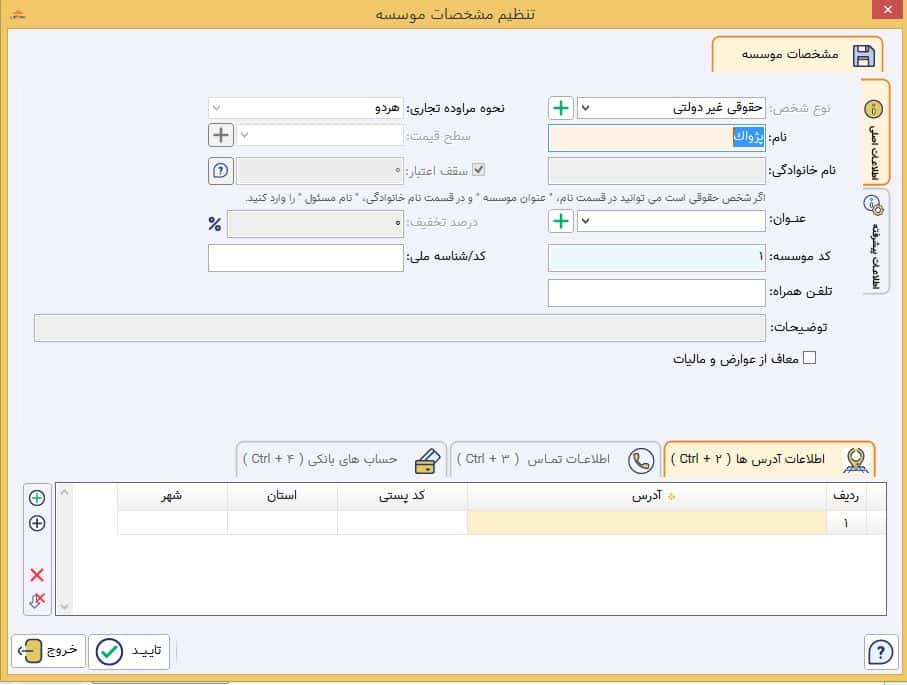Click the خروج exit button
This screenshot has height=685, width=907.
49,651
